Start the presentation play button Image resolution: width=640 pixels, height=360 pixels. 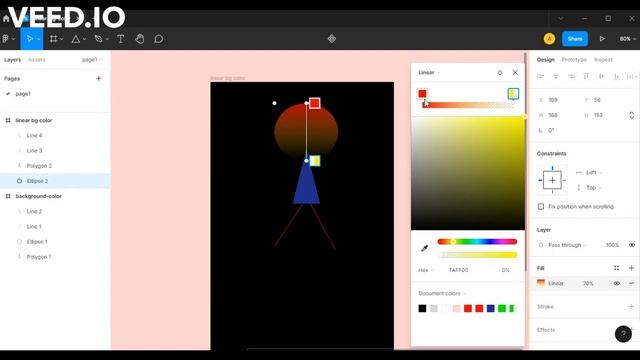point(602,39)
